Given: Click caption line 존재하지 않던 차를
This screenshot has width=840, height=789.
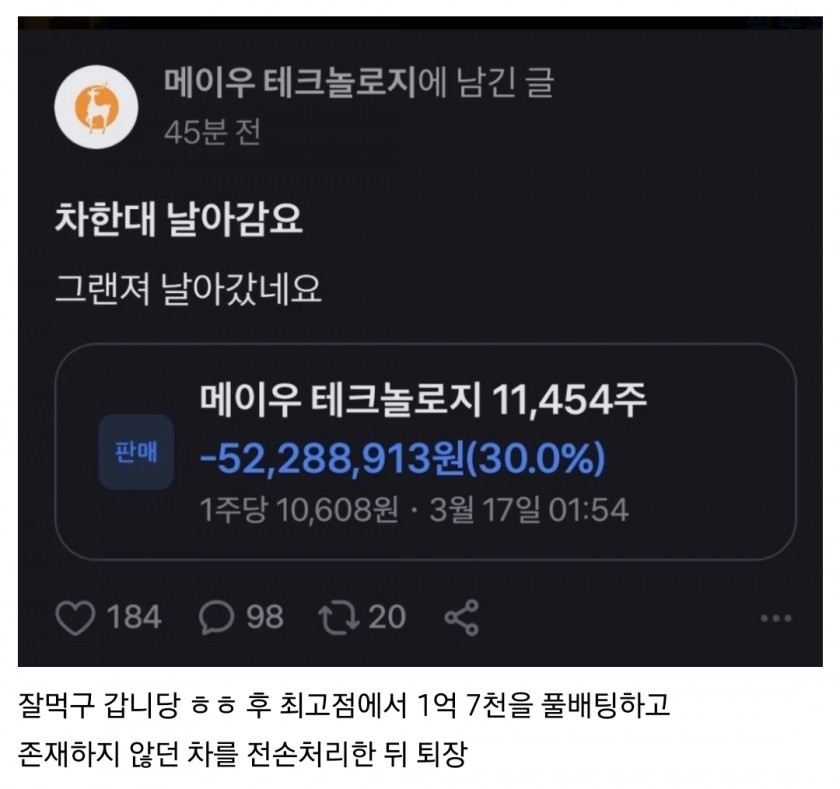Looking at the screenshot, I should (243, 753).
